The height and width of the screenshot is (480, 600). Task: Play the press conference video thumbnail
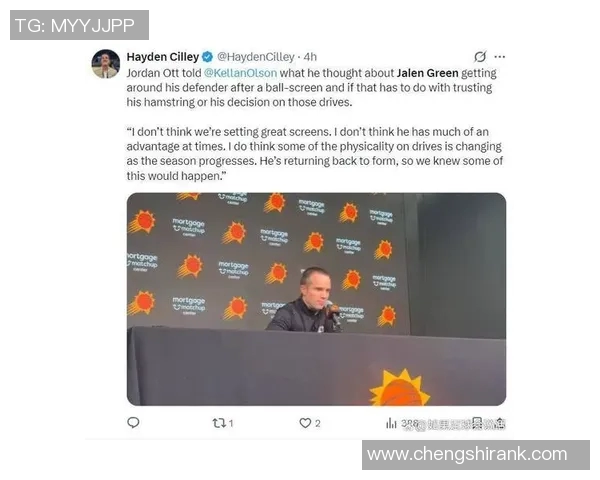coord(316,299)
